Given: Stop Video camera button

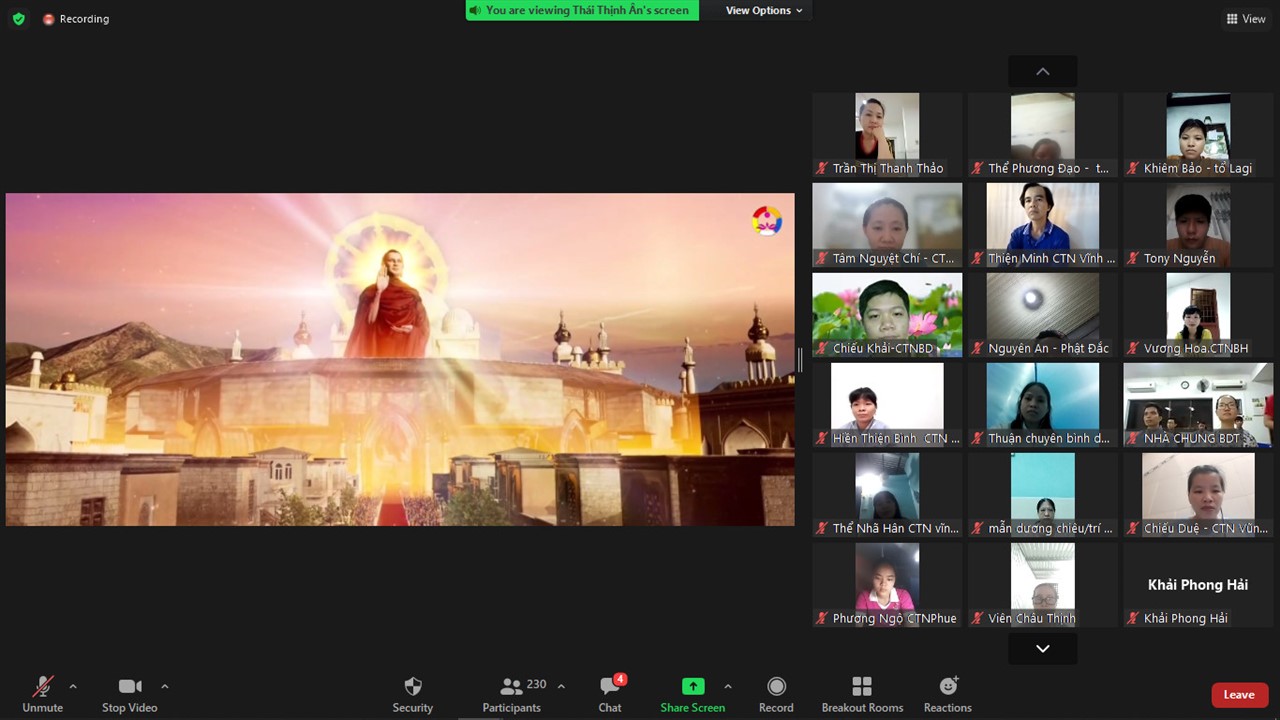Looking at the screenshot, I should click(130, 693).
